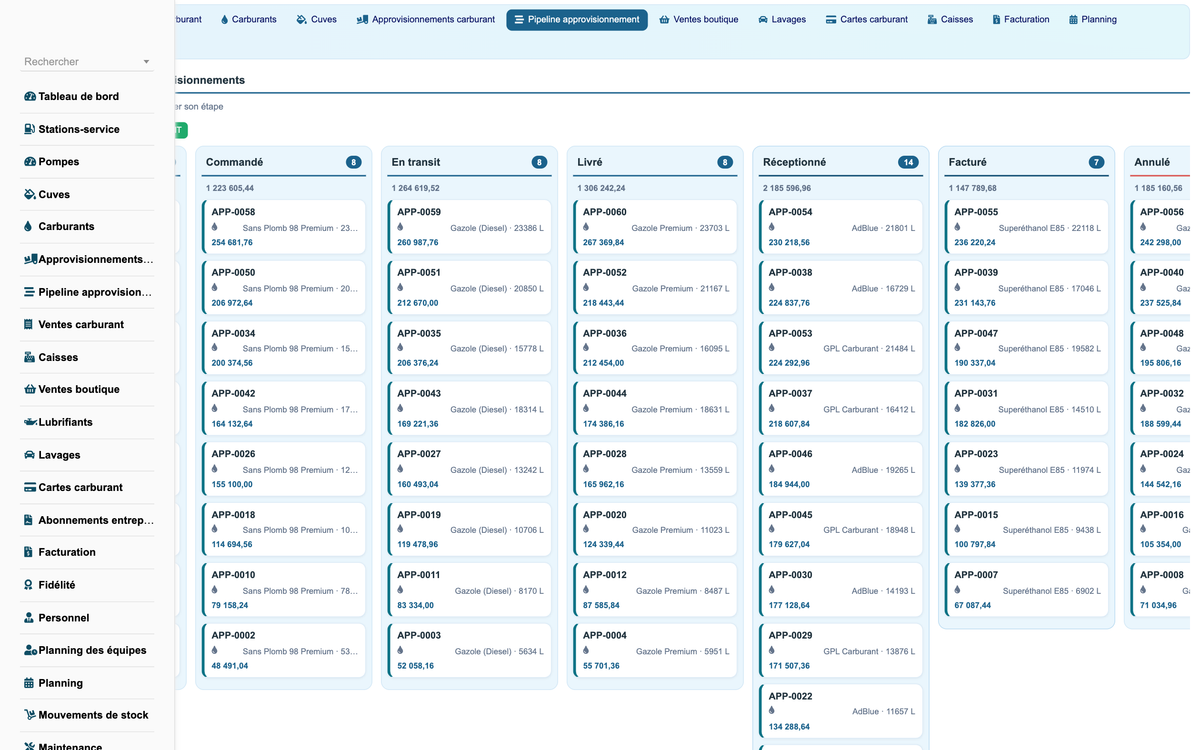This screenshot has width=1200, height=750.
Task: Open card APP-0003 Gazole 5634 L
Action: pyautogui.click(x=469, y=650)
